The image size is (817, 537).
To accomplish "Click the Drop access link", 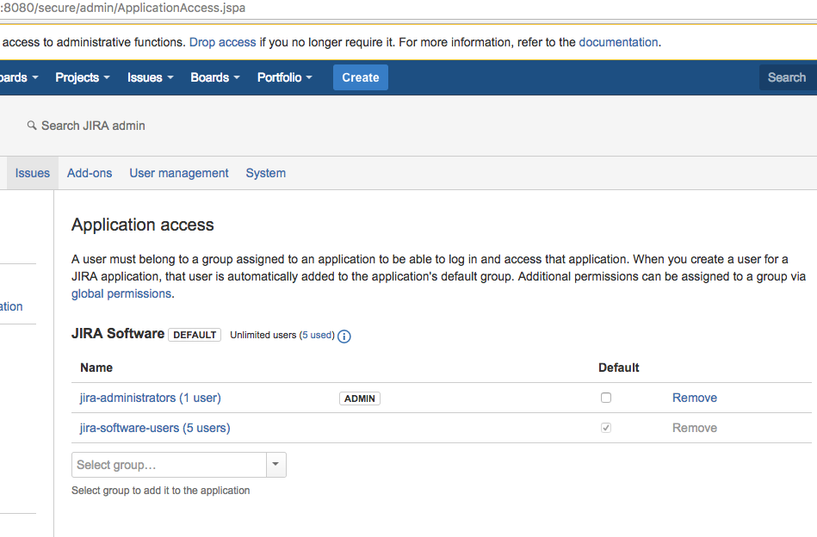I will (222, 42).
